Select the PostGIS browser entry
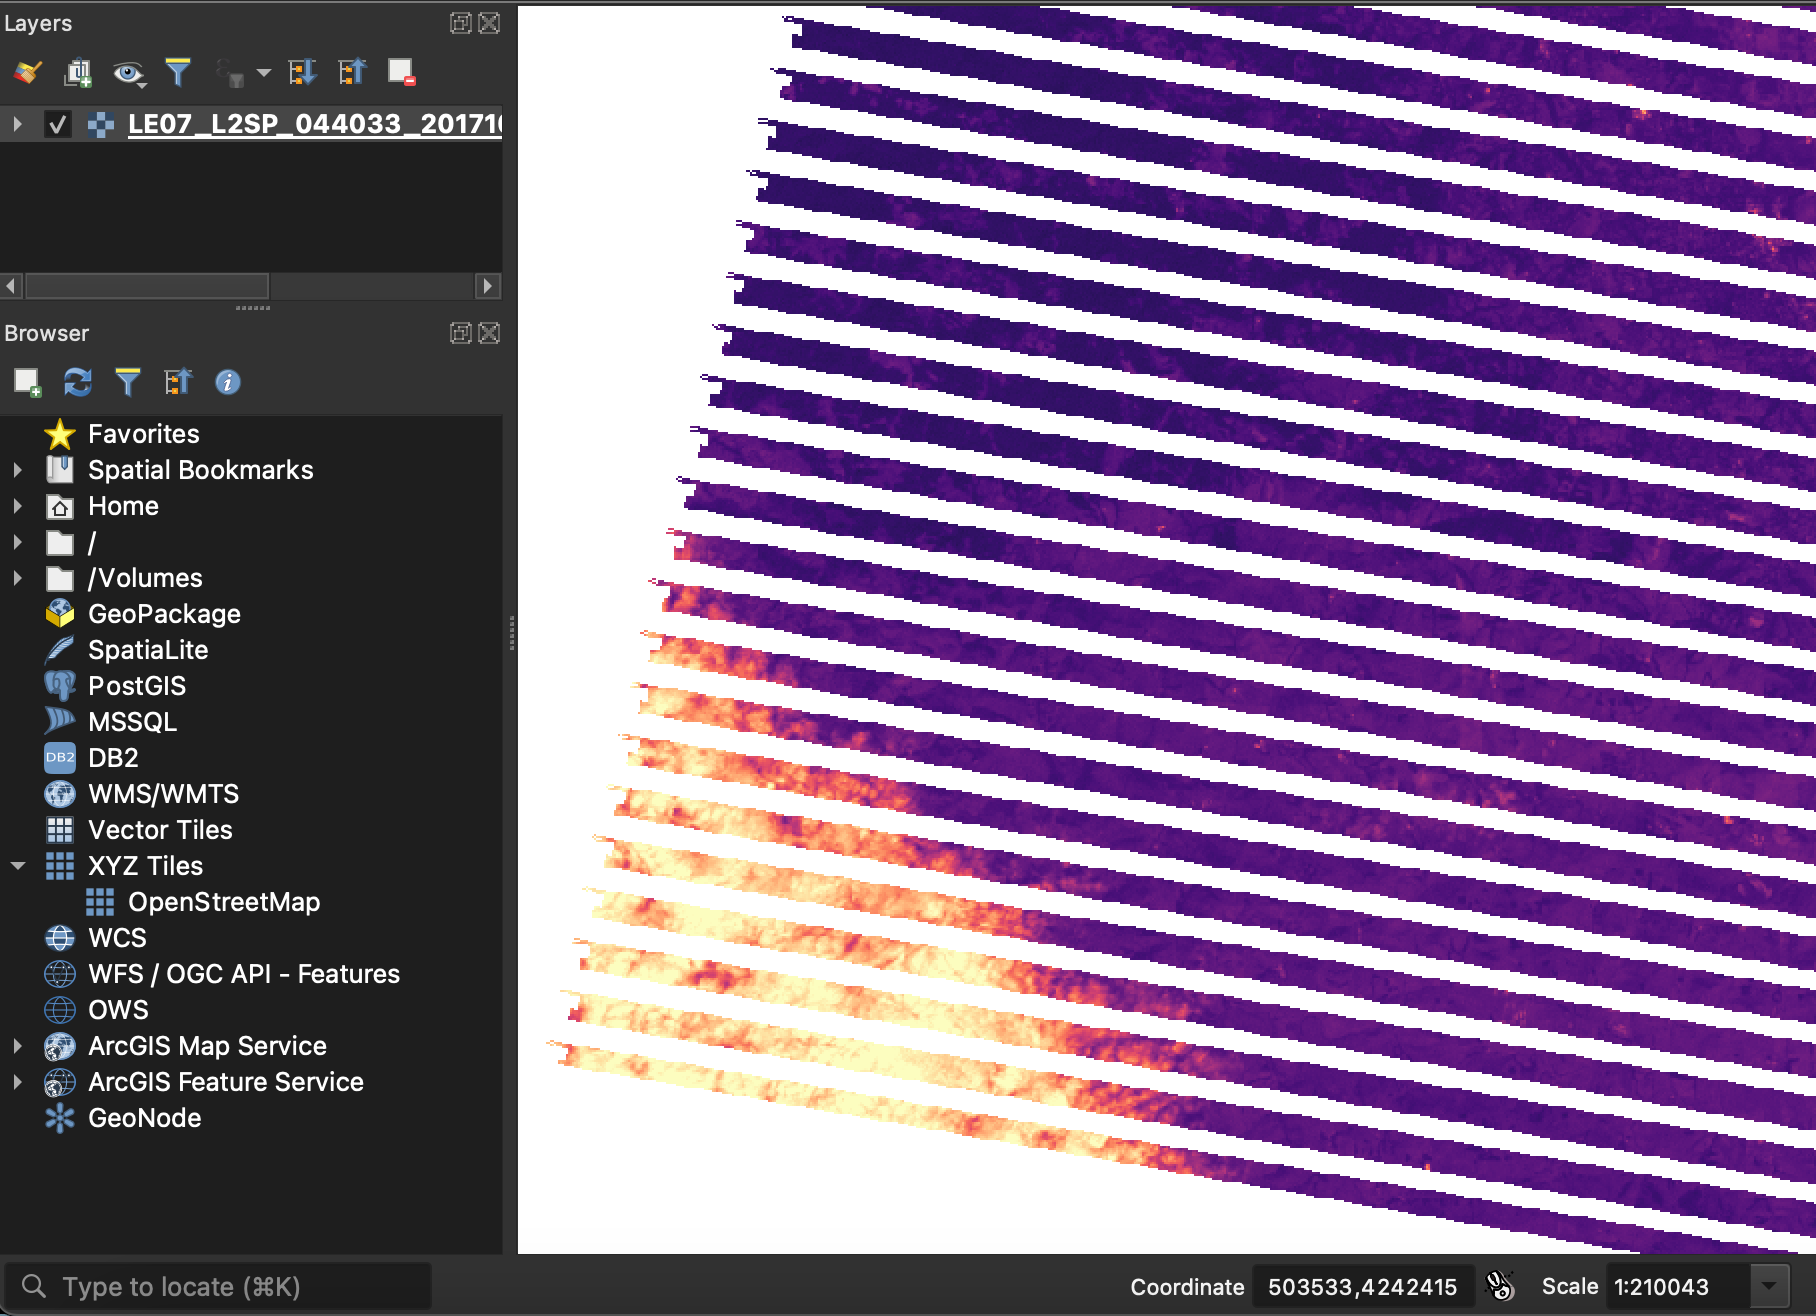Image resolution: width=1816 pixels, height=1316 pixels. pyautogui.click(x=137, y=686)
